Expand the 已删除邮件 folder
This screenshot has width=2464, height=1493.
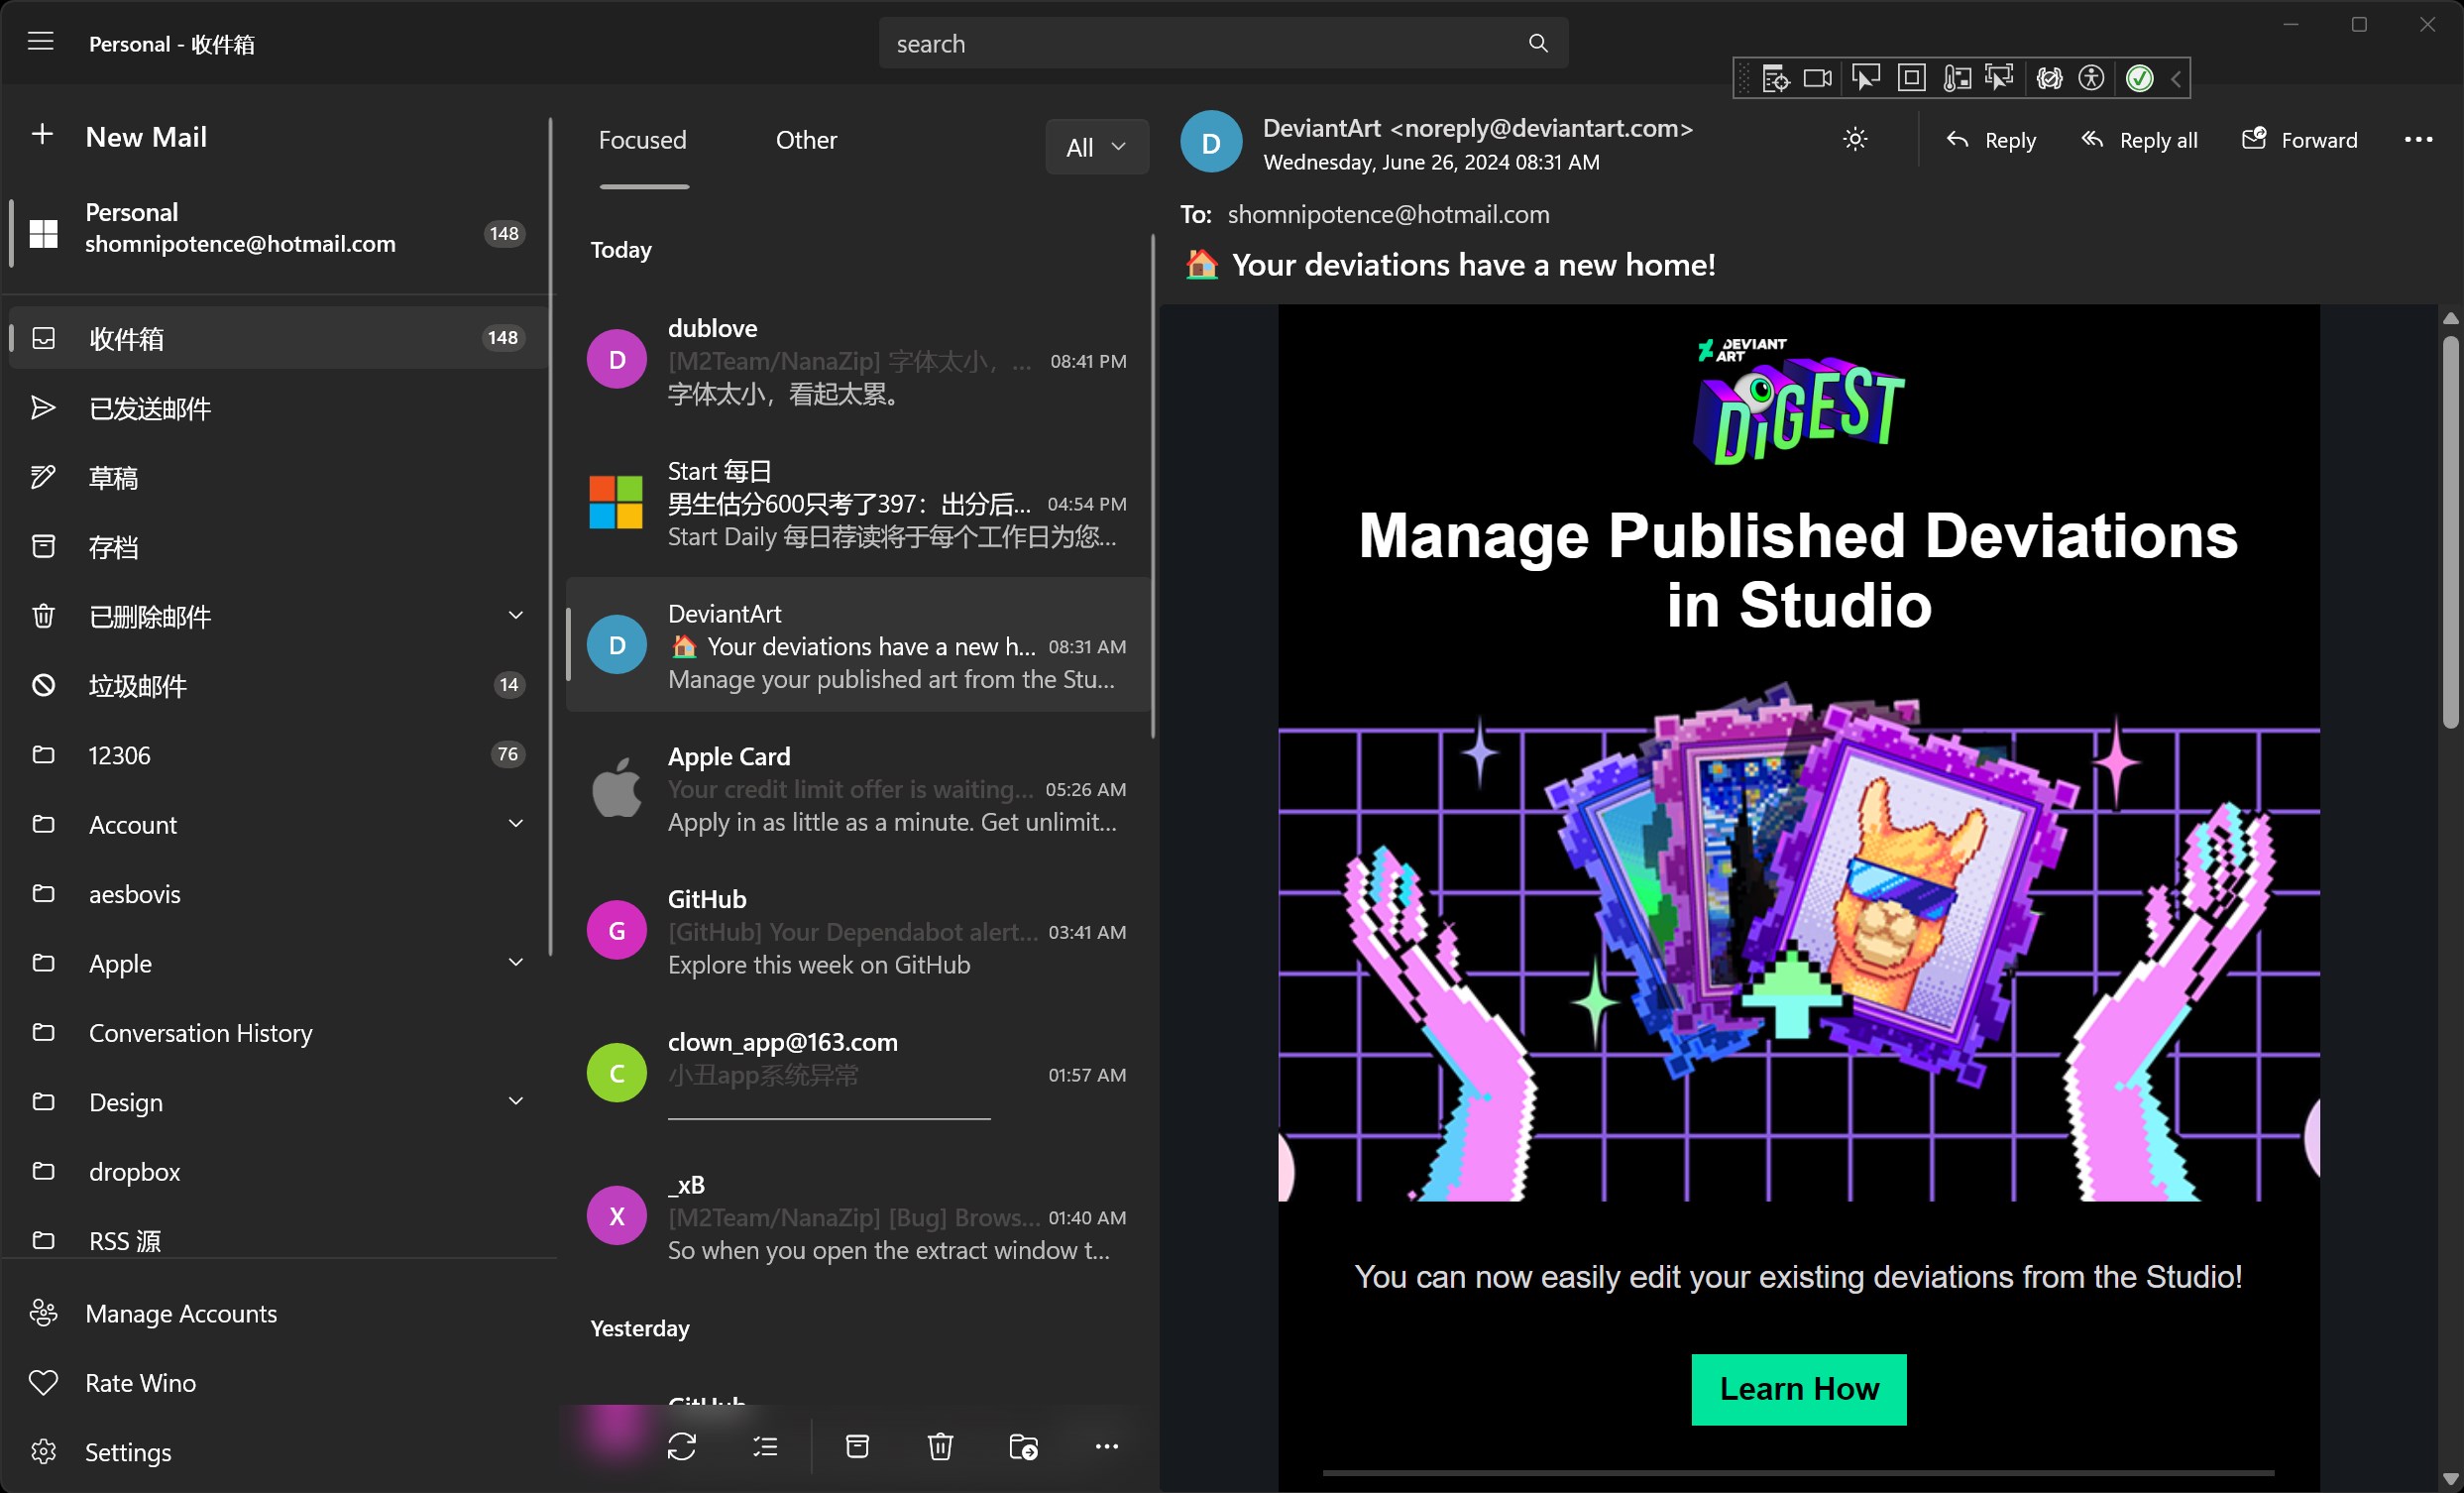tap(515, 616)
